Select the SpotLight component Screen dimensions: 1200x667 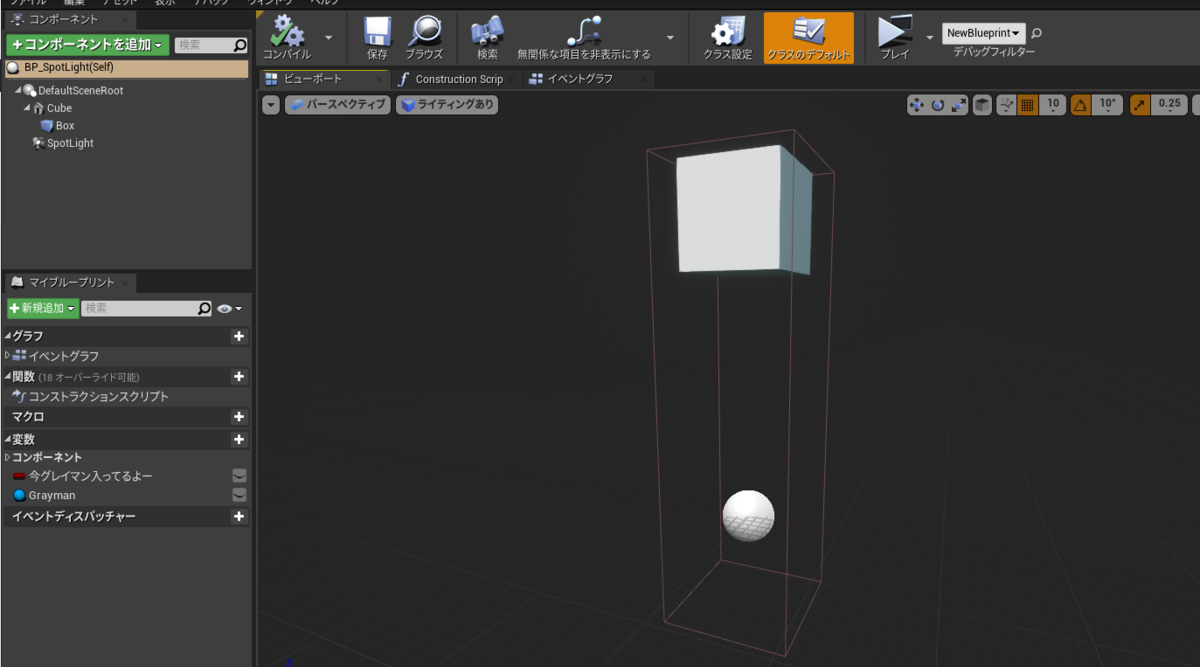coord(70,143)
